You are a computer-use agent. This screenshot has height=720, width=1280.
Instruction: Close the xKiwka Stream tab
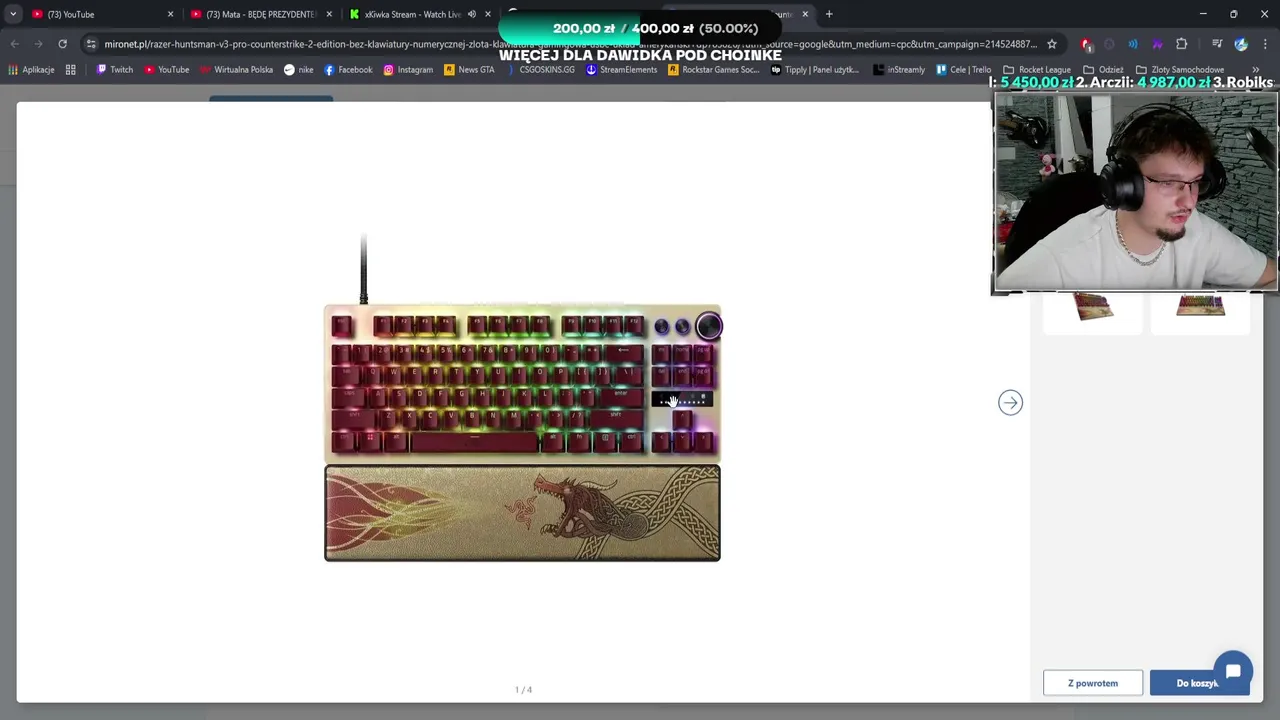coord(488,14)
